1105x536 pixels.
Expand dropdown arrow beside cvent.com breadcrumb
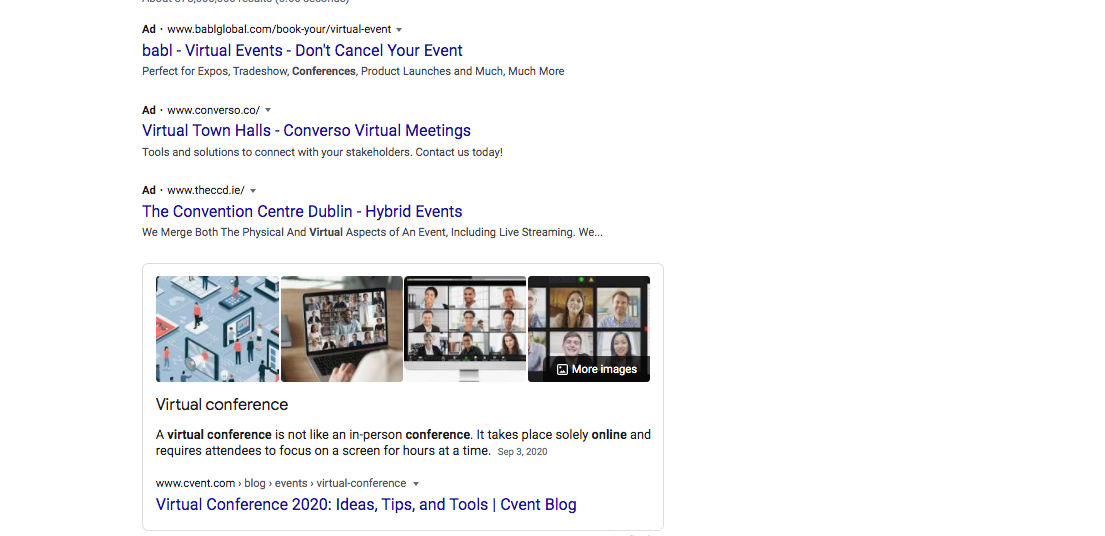[416, 484]
